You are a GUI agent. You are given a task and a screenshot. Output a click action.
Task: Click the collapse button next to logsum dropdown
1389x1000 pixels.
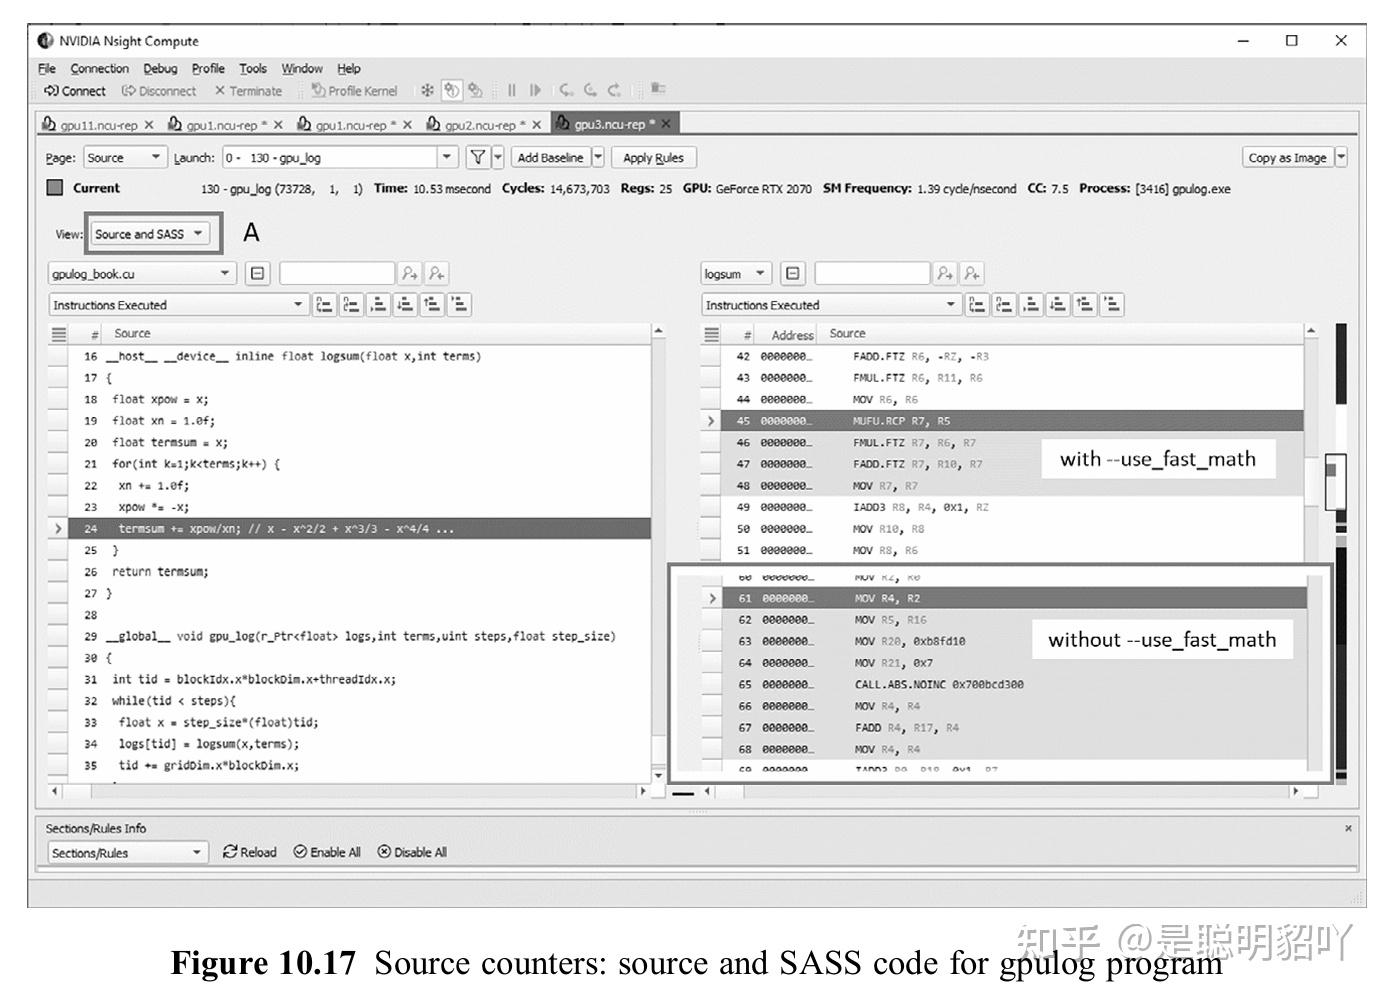click(x=793, y=273)
